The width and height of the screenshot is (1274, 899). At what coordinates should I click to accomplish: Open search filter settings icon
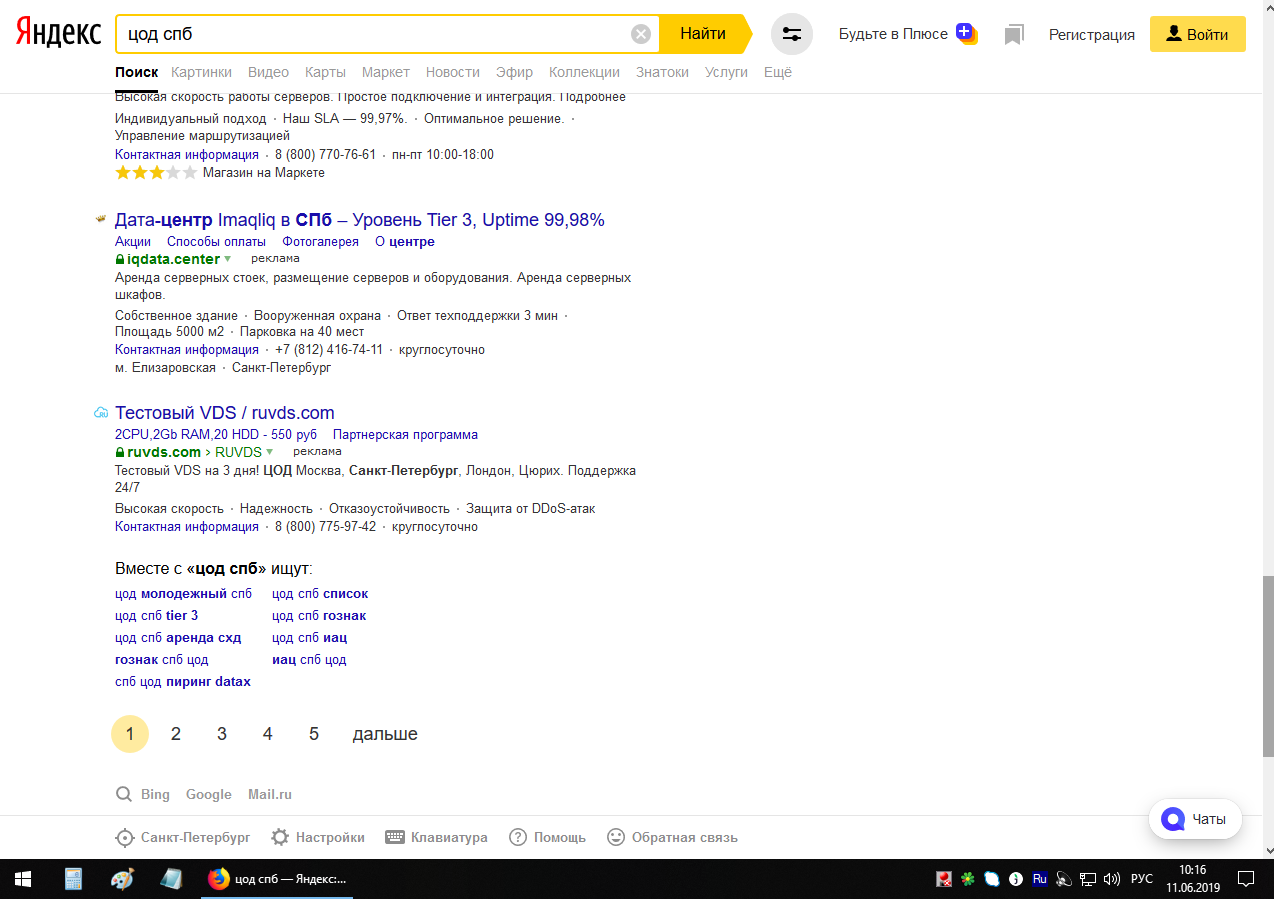pos(792,34)
